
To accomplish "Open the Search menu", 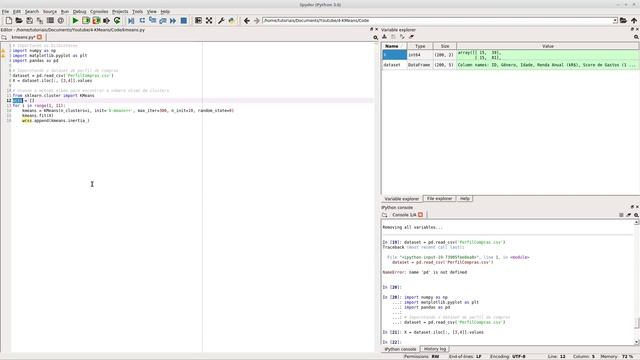I will pos(32,11).
